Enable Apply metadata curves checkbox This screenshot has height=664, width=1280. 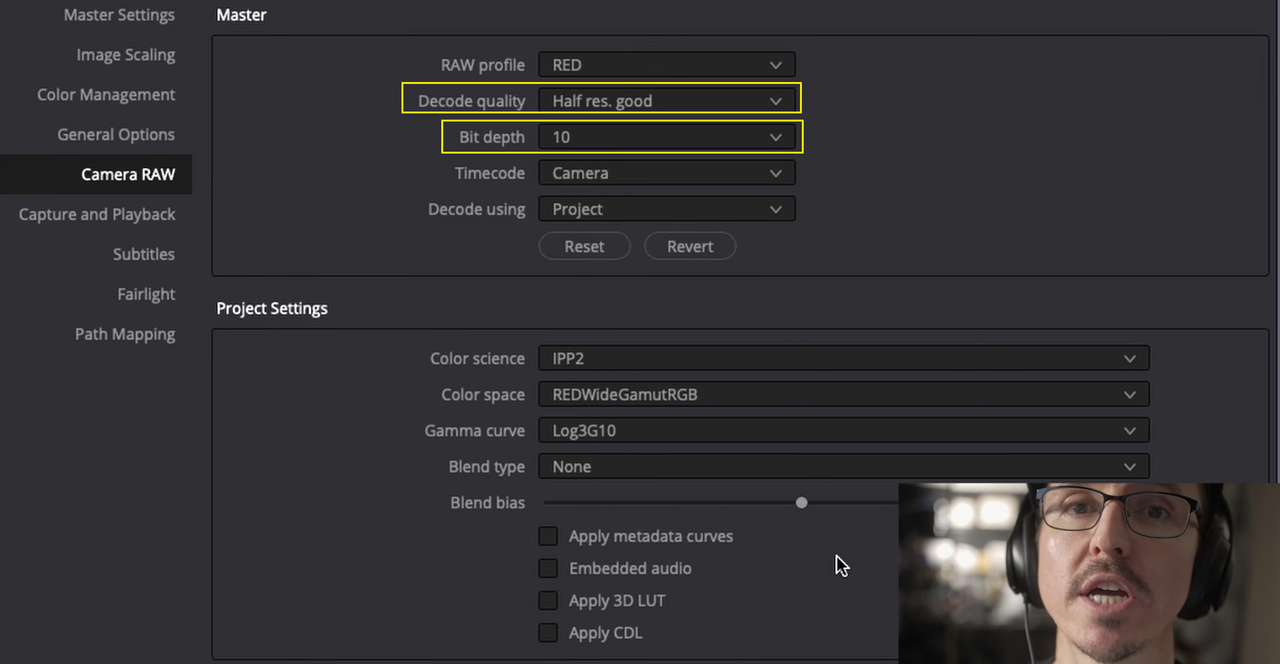(548, 536)
